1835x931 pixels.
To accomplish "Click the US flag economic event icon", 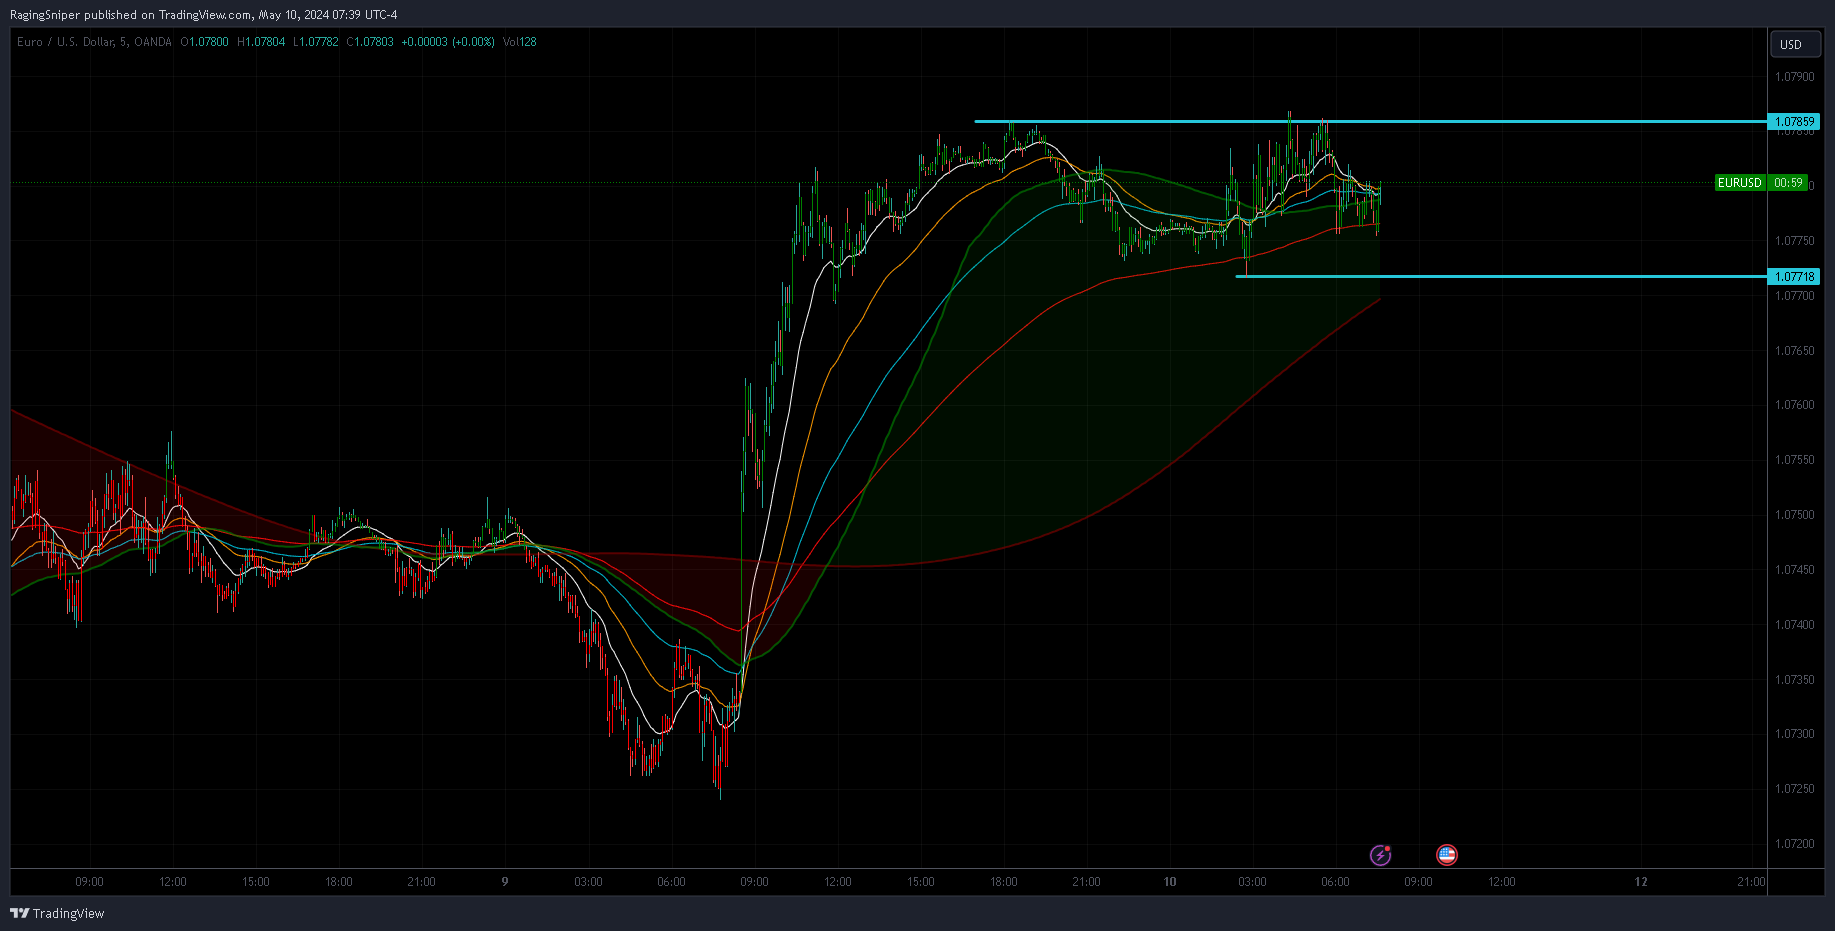I will tap(1446, 855).
